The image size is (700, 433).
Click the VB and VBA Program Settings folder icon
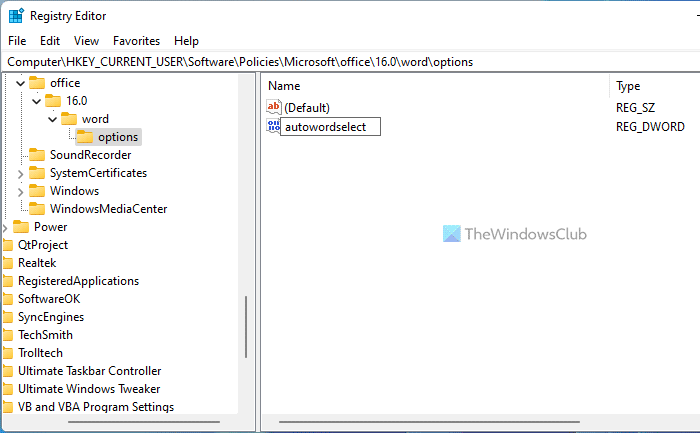coord(8,407)
